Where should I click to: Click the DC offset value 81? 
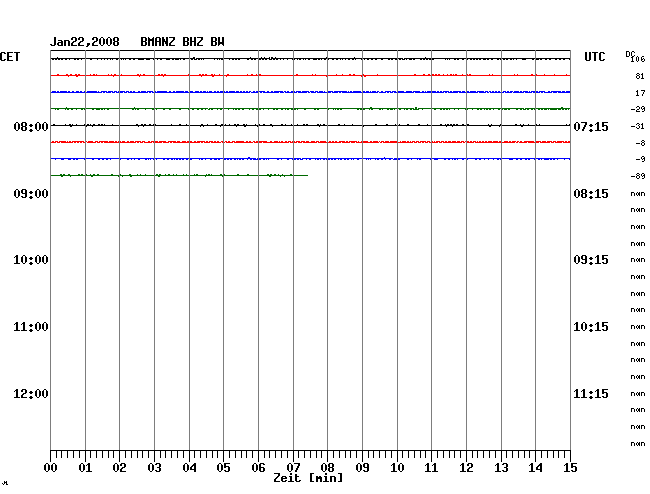pyautogui.click(x=640, y=76)
